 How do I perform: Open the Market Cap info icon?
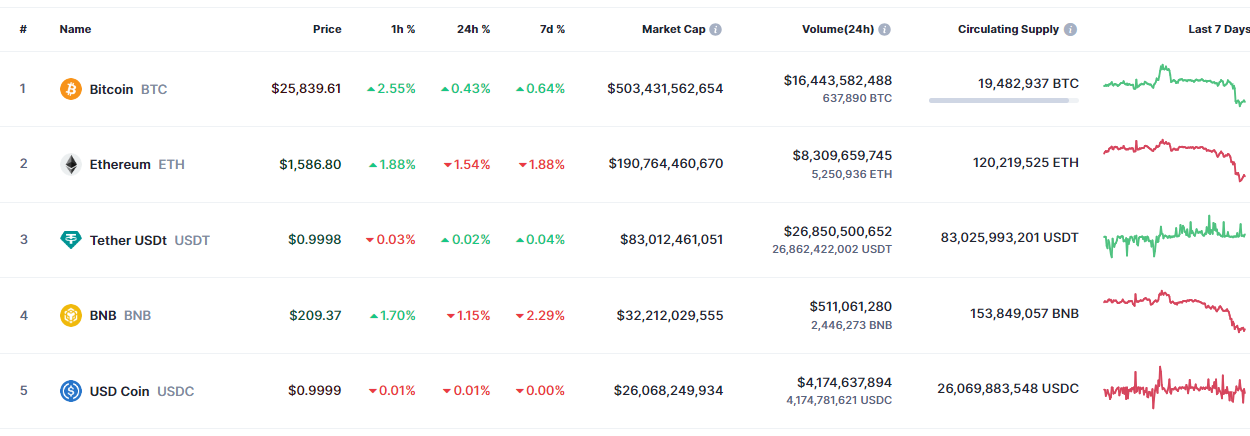click(716, 30)
